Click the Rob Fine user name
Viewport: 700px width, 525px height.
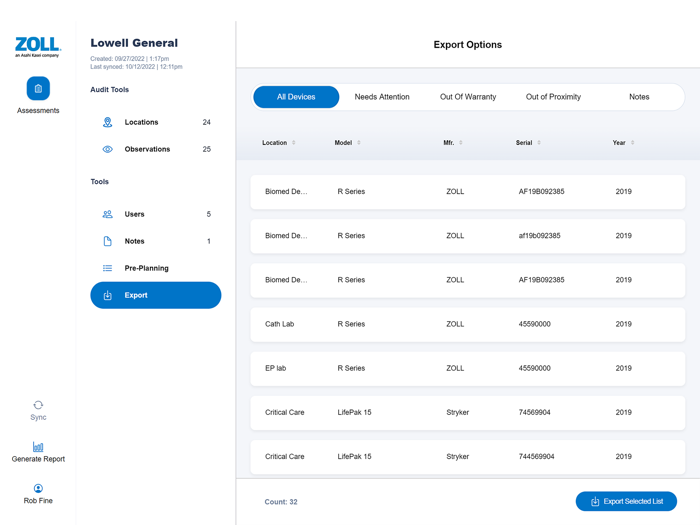pos(38,501)
